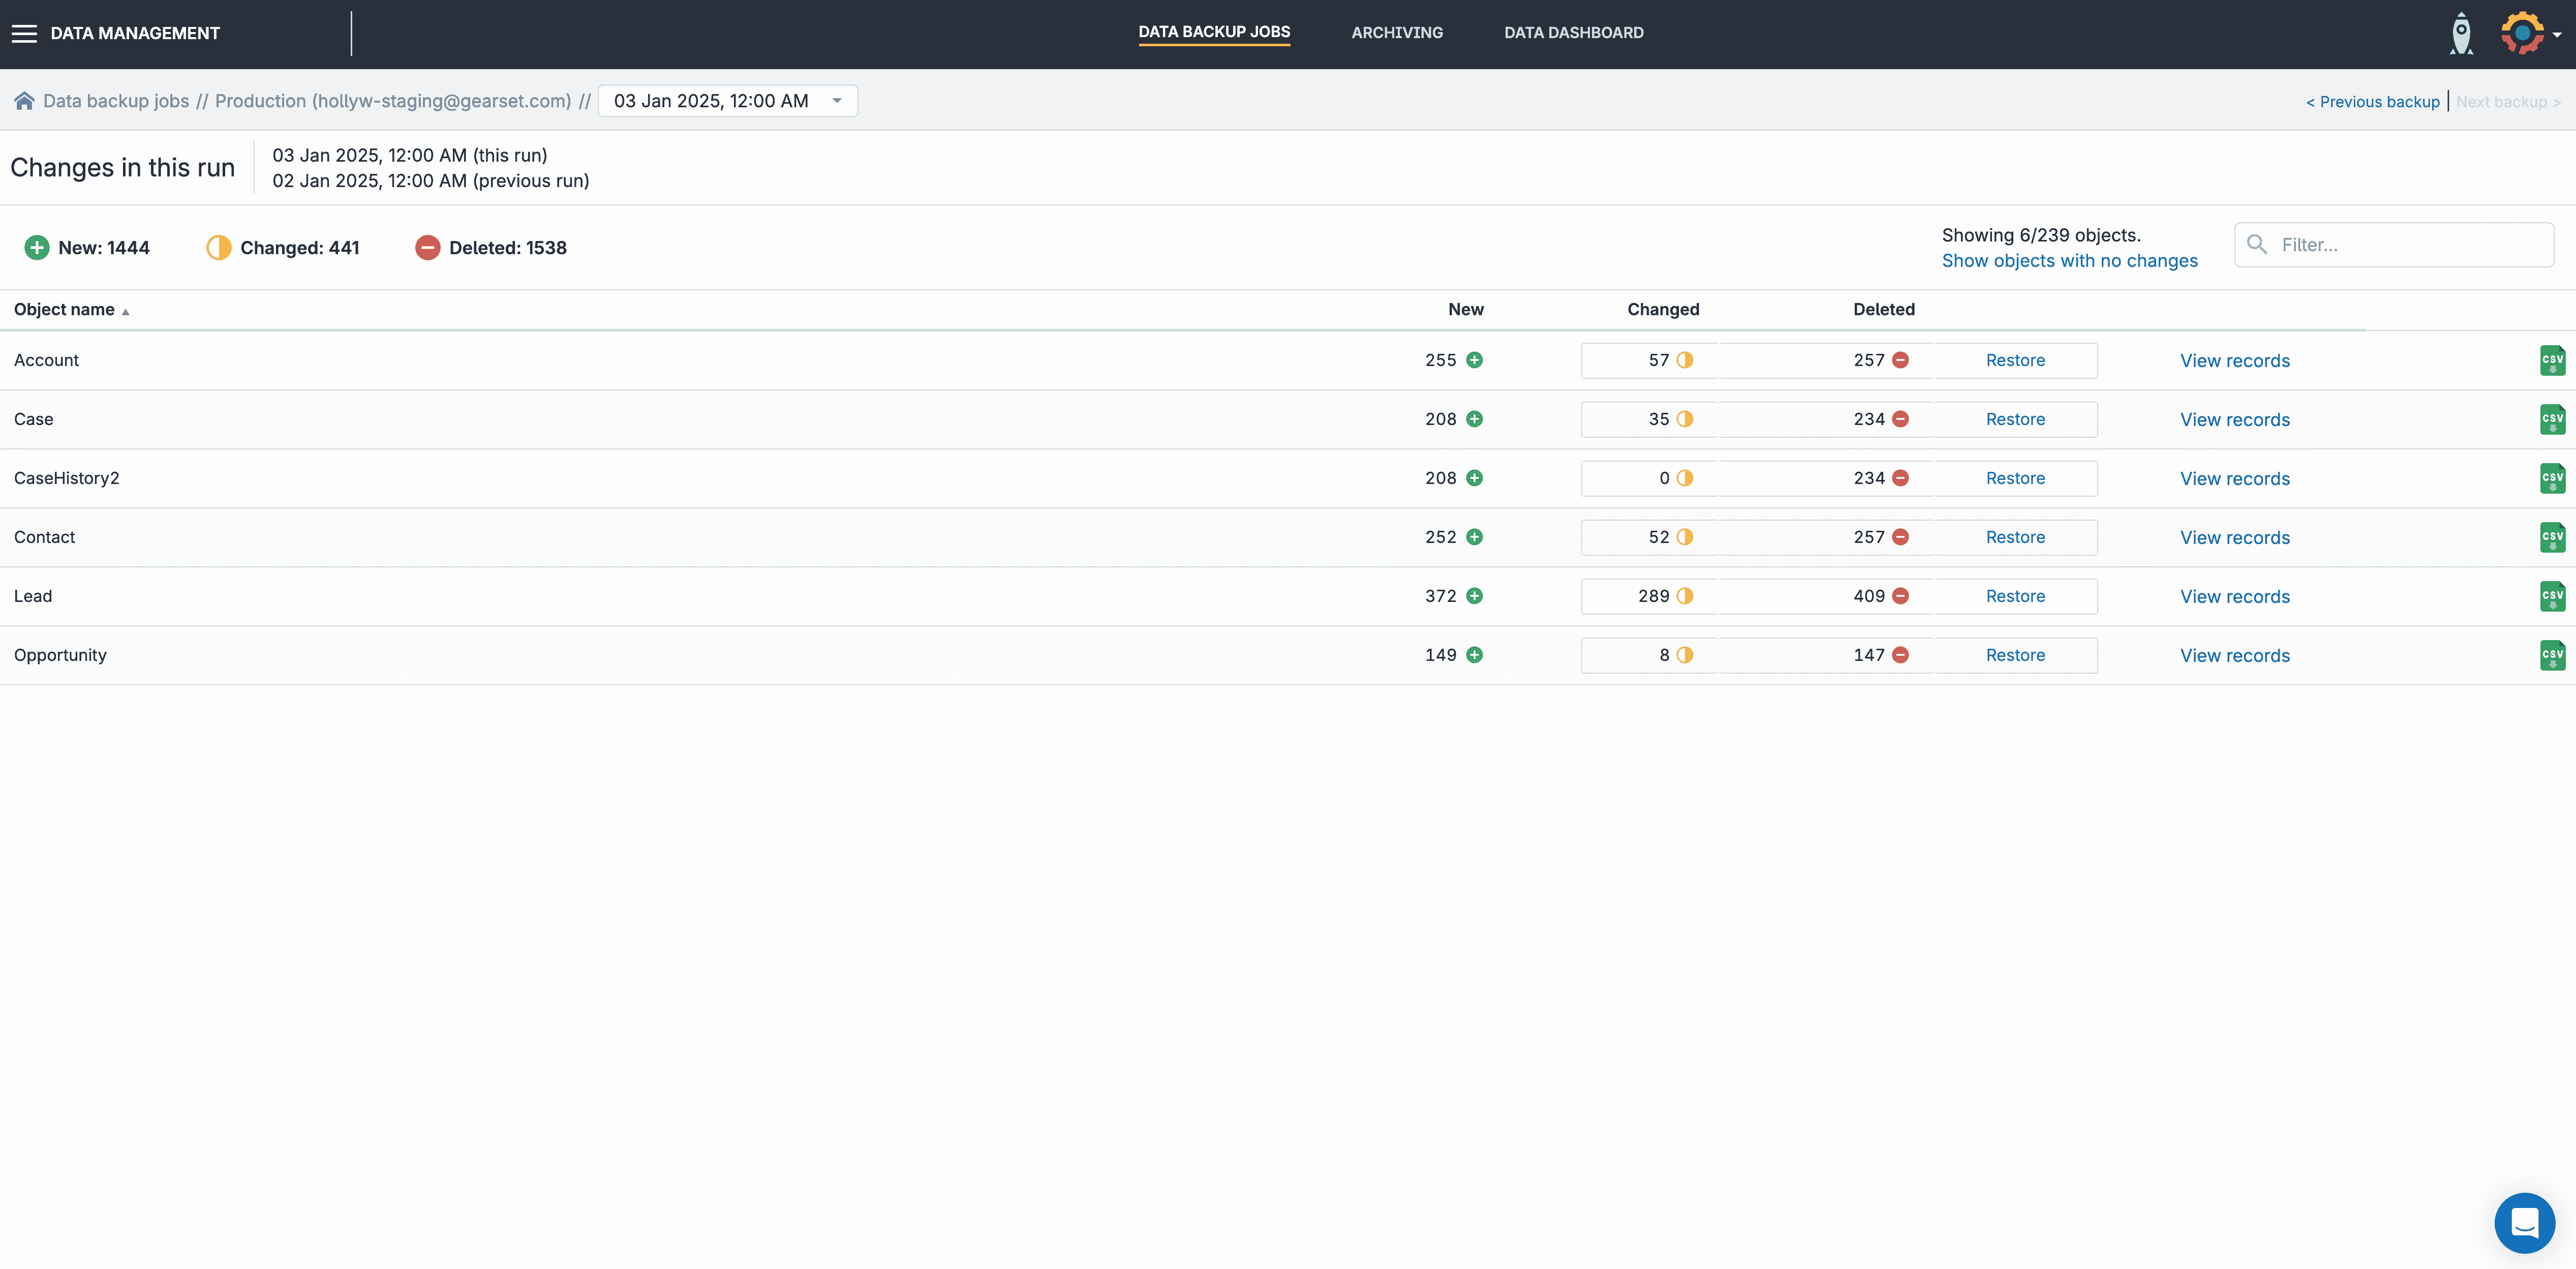Open the Data Dashboard tab
The width and height of the screenshot is (2576, 1269).
point(1573,33)
